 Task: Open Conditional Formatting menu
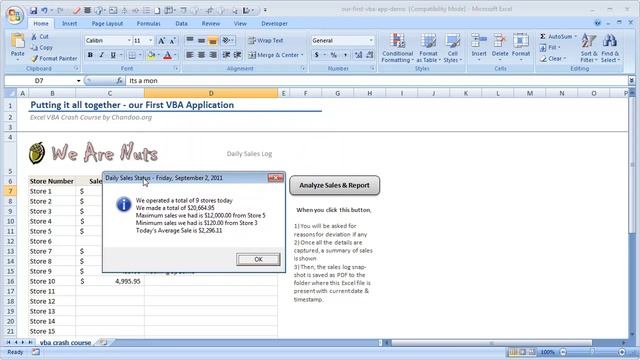coord(398,48)
